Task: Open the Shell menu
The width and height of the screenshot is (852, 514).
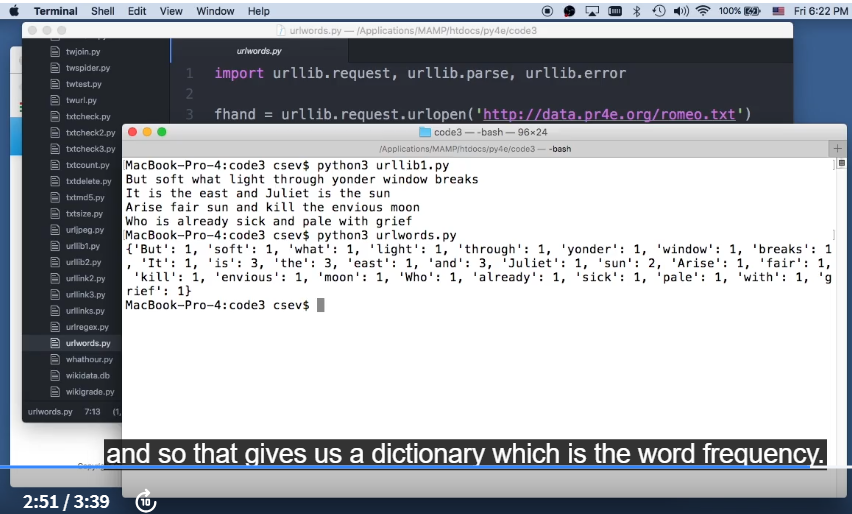Action: tap(103, 11)
